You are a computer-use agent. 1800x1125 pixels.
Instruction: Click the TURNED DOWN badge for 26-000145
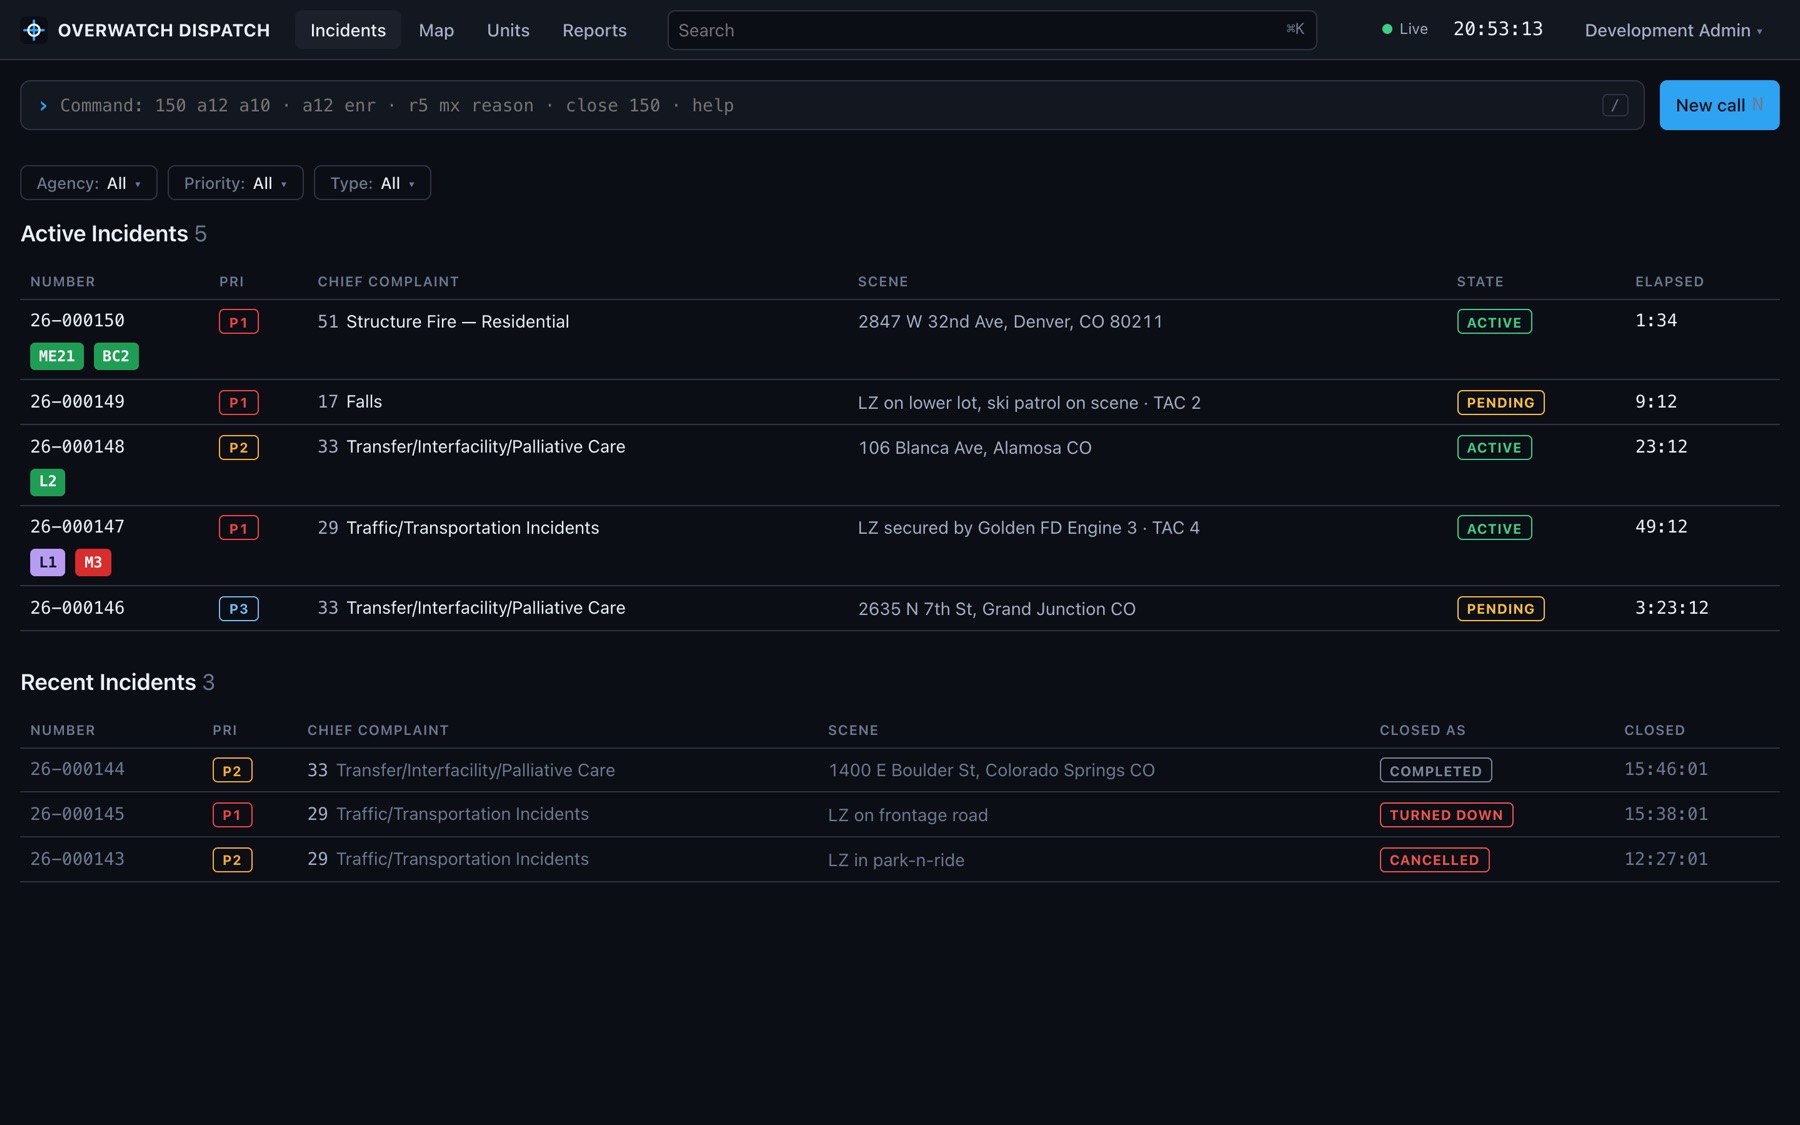[x=1446, y=815]
